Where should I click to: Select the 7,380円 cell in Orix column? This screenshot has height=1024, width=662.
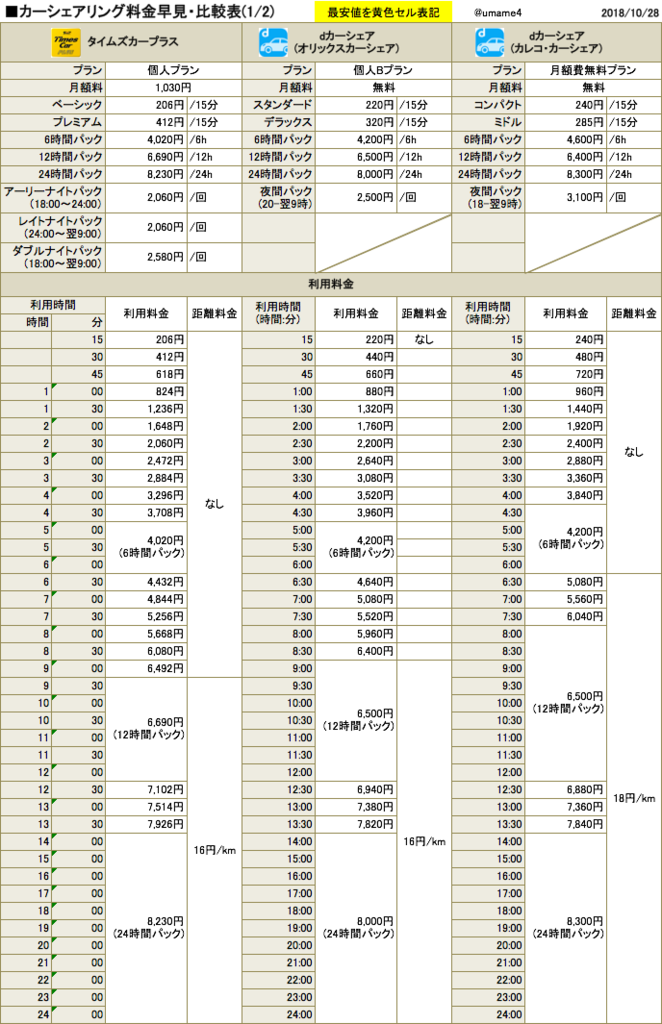[356, 807]
